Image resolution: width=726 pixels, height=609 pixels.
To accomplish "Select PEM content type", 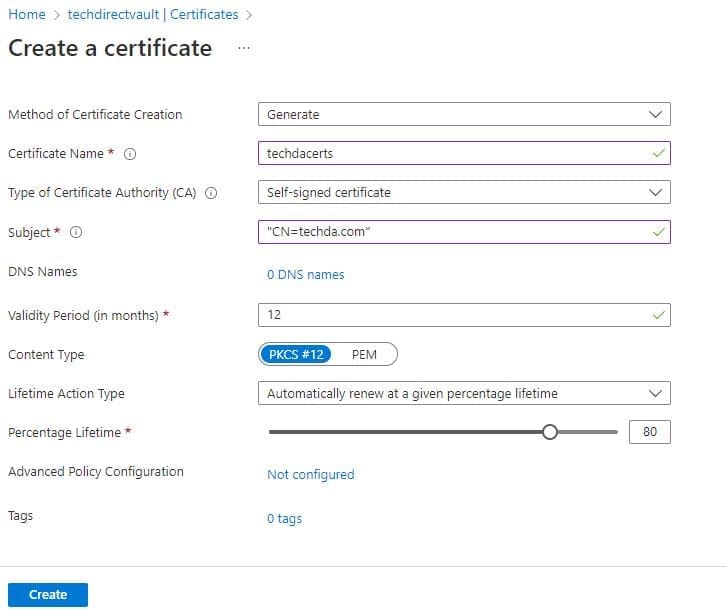I will click(x=364, y=354).
